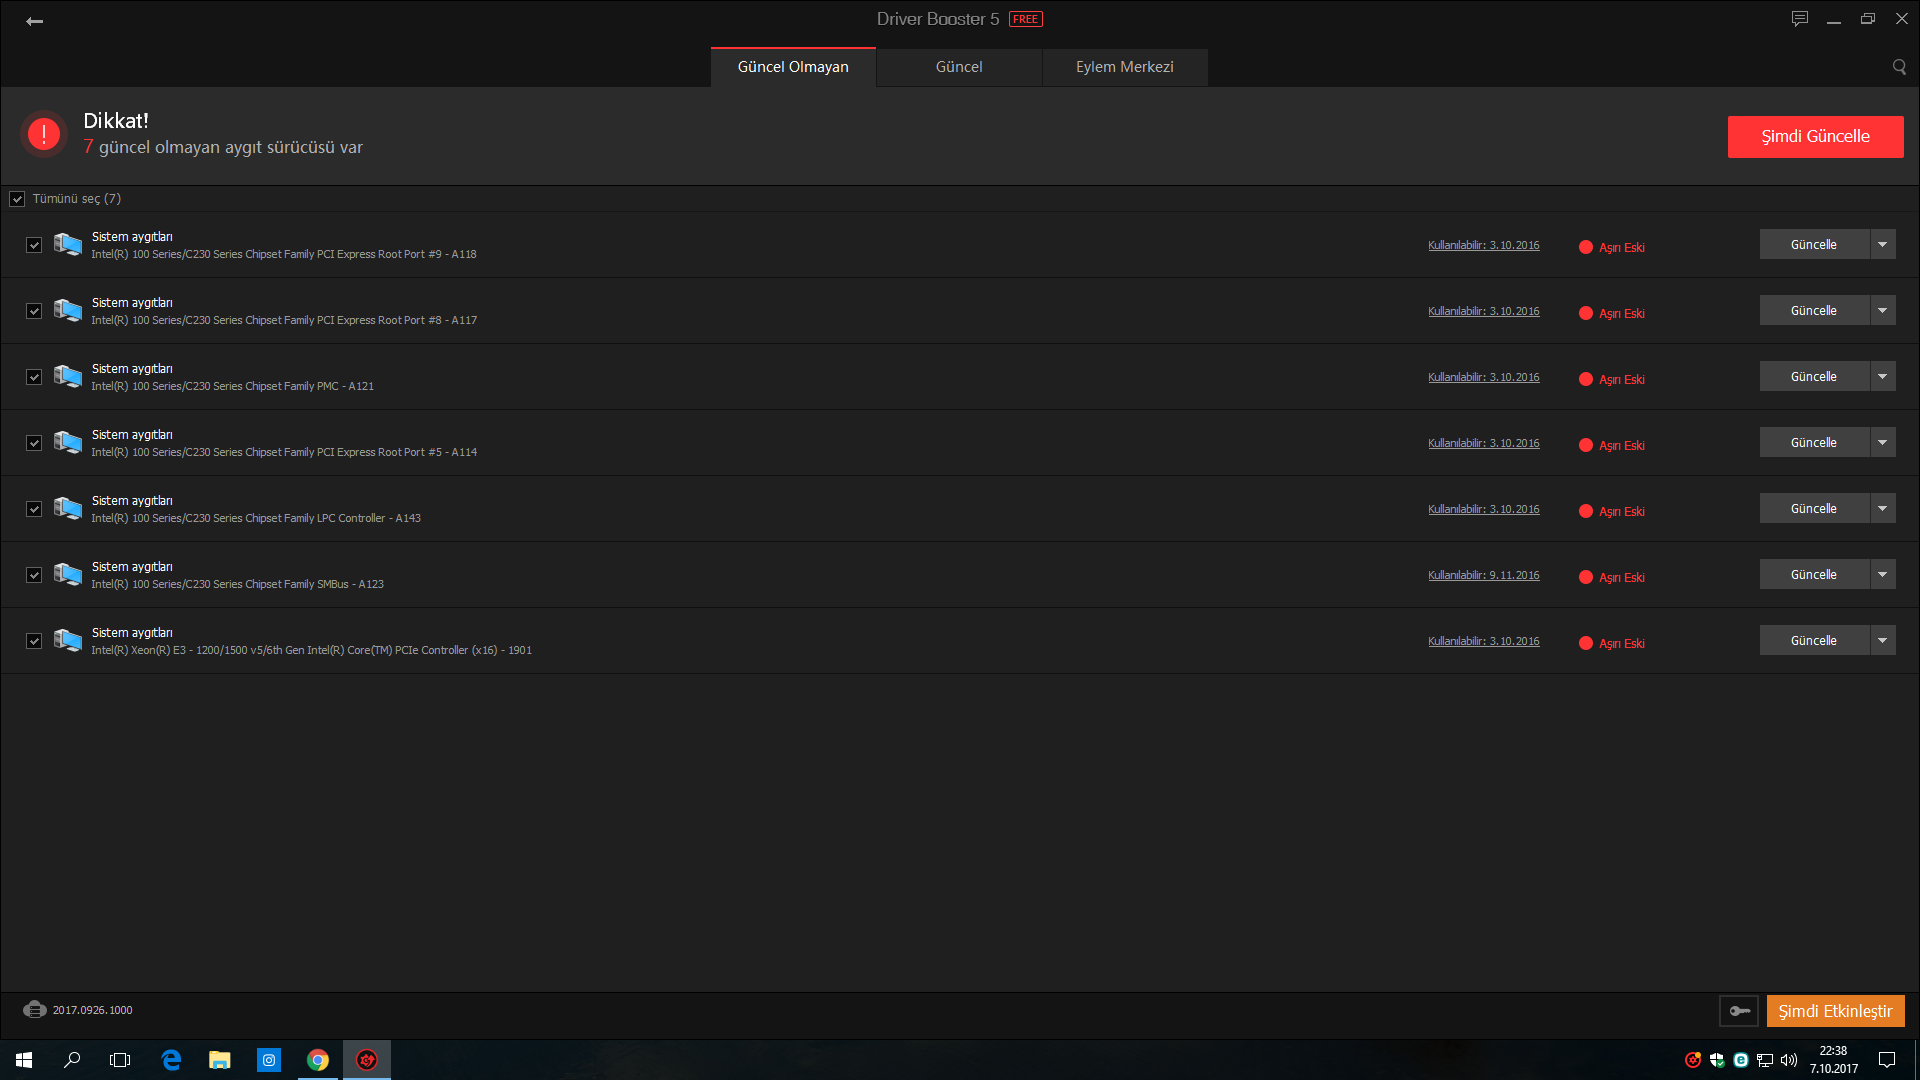This screenshot has height=1080, width=1920.
Task: Open the Eylem Merkezi tab
Action: coord(1125,67)
